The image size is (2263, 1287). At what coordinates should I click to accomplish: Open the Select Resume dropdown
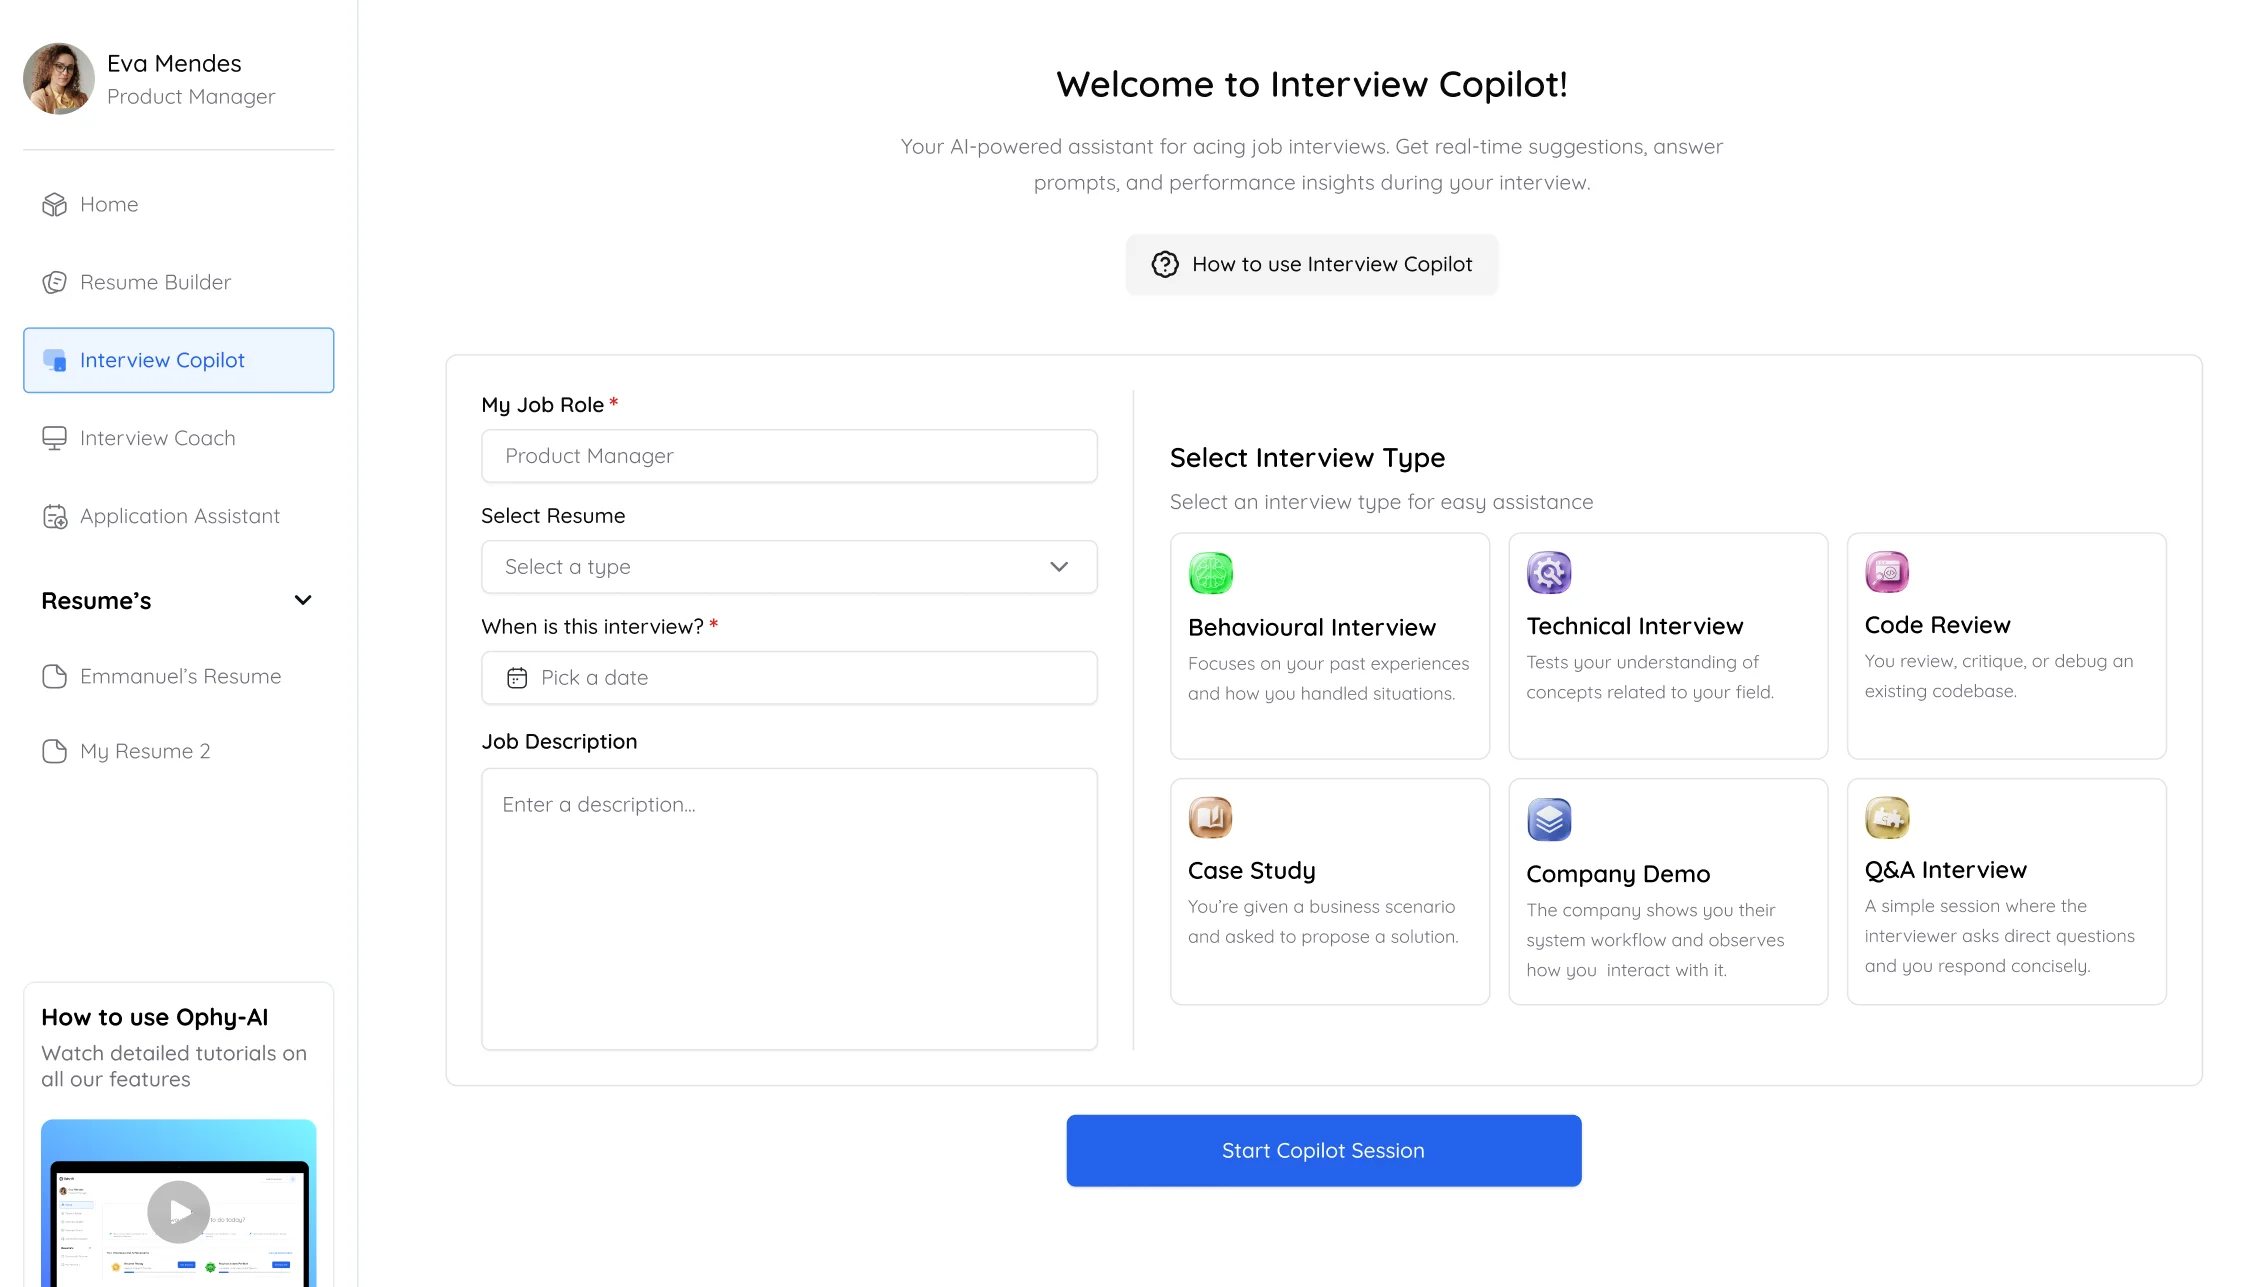click(x=789, y=566)
